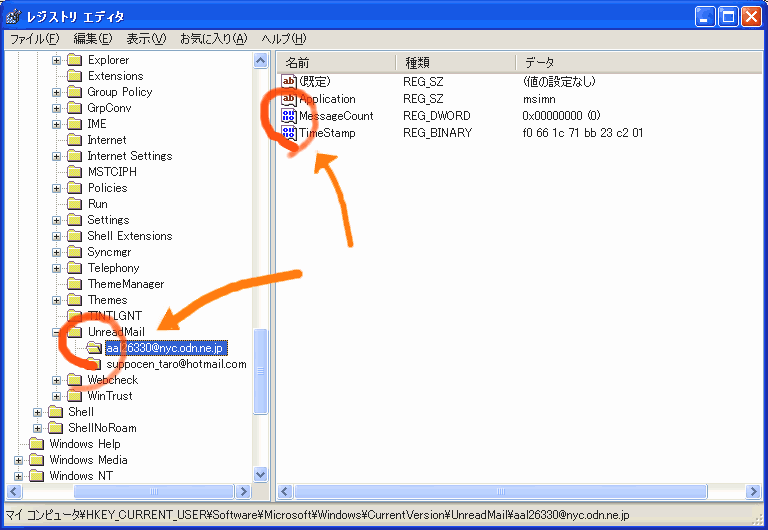
Task: Click the Shell Extensions folder icon
Action: (x=74, y=236)
